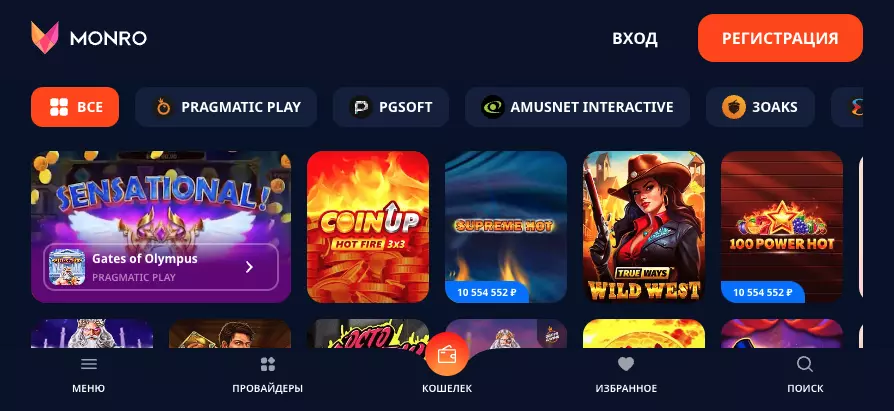
Task: Click the Вход login link
Action: pyautogui.click(x=635, y=39)
